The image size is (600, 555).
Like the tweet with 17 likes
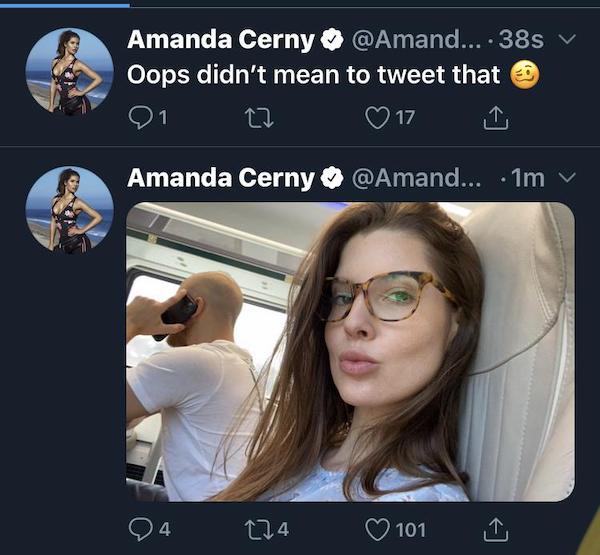377,117
